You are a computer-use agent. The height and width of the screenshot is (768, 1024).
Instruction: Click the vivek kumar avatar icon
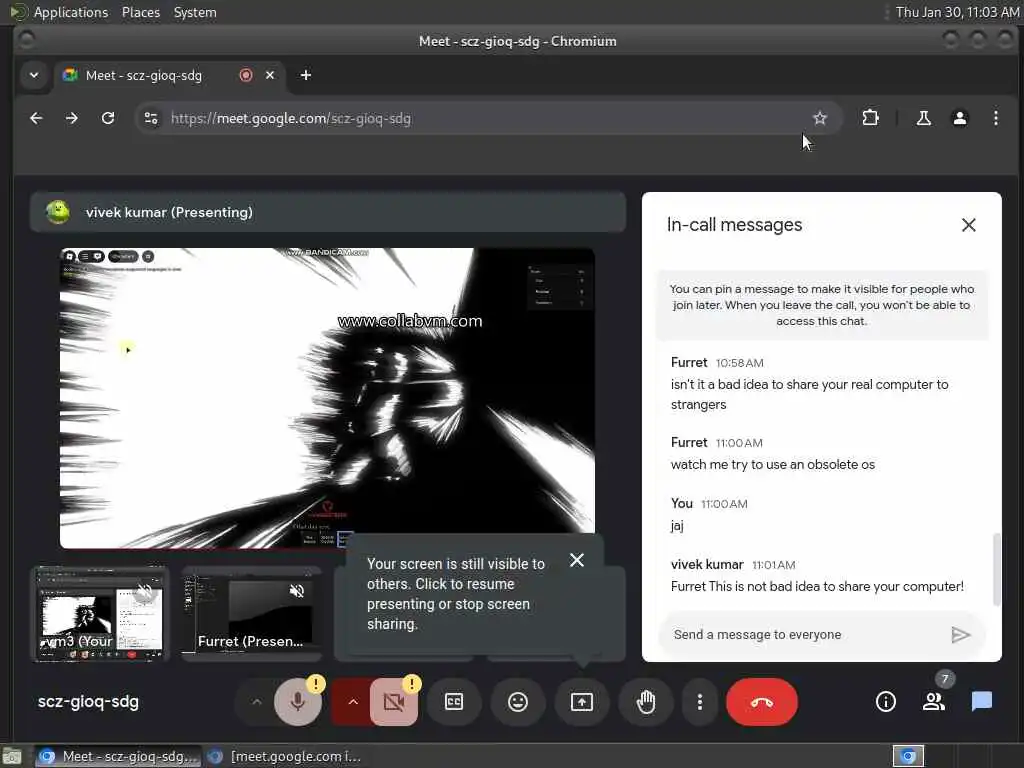click(x=58, y=212)
